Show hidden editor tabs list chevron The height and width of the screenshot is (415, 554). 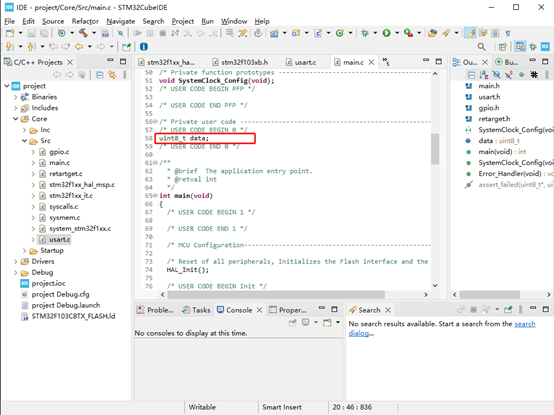pyautogui.click(x=386, y=62)
